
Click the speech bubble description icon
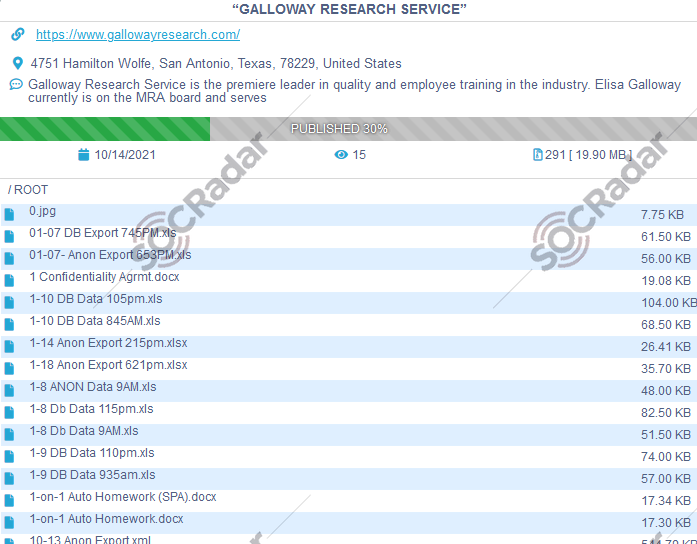tap(16, 84)
